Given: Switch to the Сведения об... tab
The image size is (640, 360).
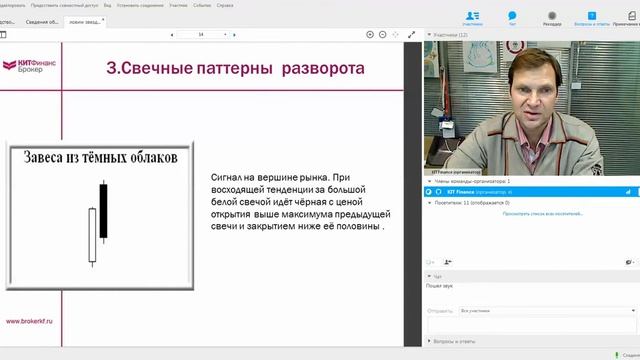Looking at the screenshot, I should point(42,22).
